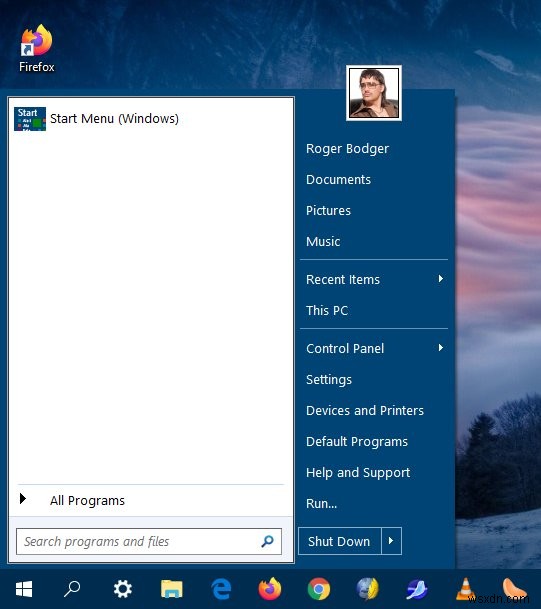Open the SeaMonkey taskbar icon
This screenshot has width=541, height=609.
click(417, 589)
